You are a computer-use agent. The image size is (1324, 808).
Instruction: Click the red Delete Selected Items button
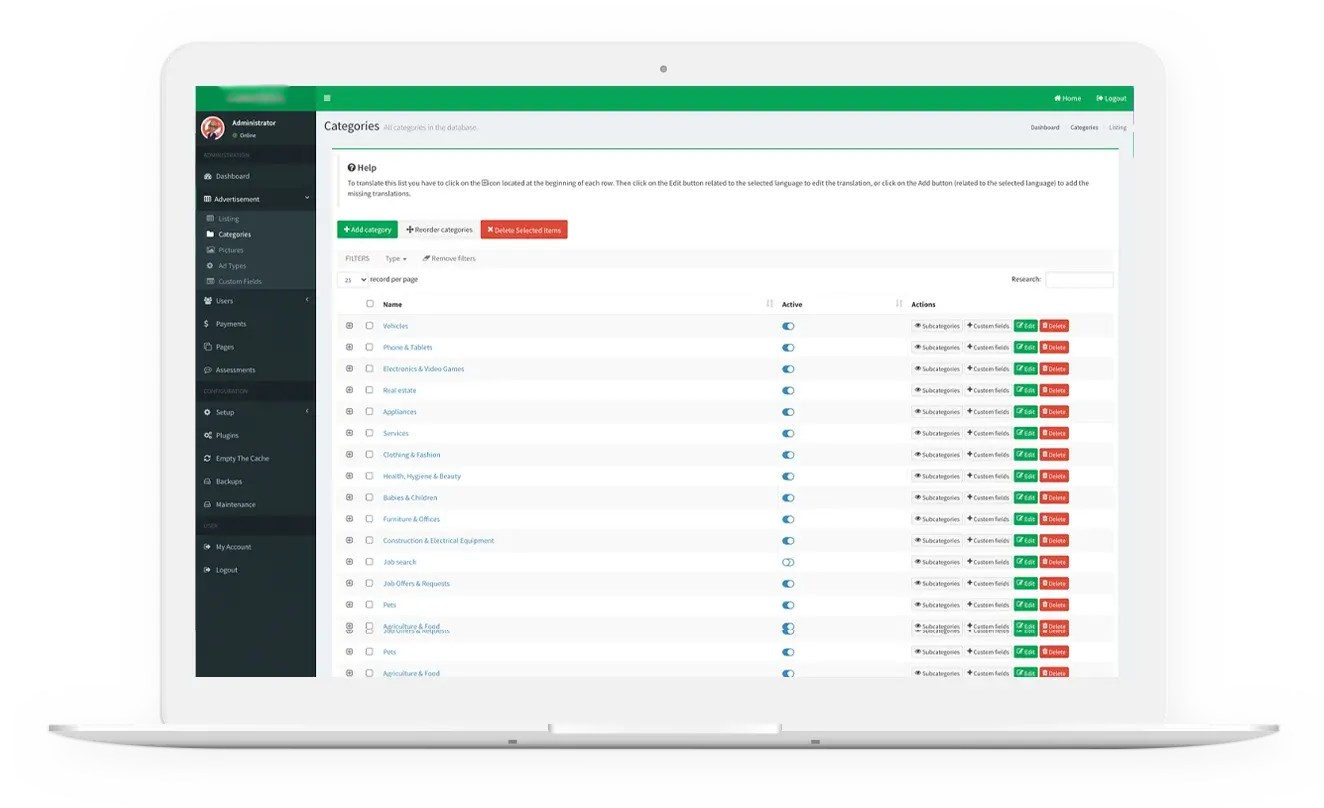524,230
